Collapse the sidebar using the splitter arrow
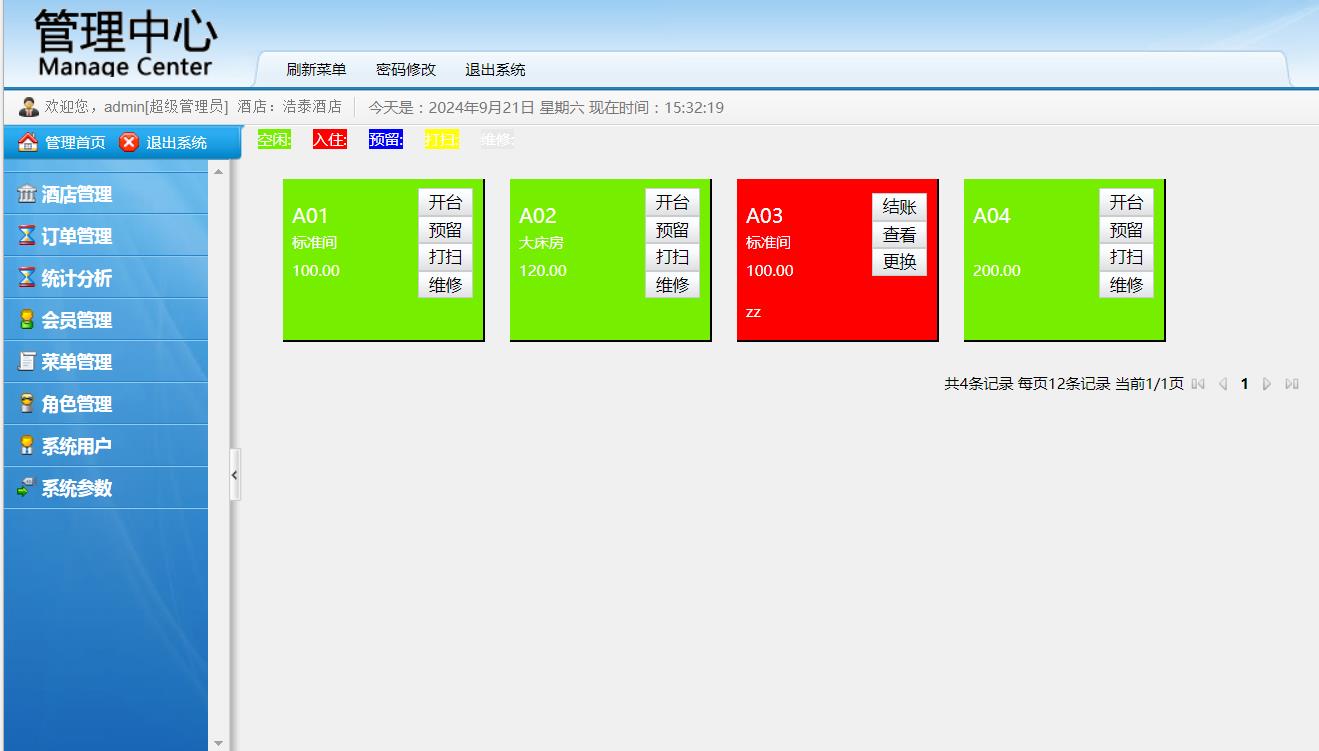 [x=235, y=475]
